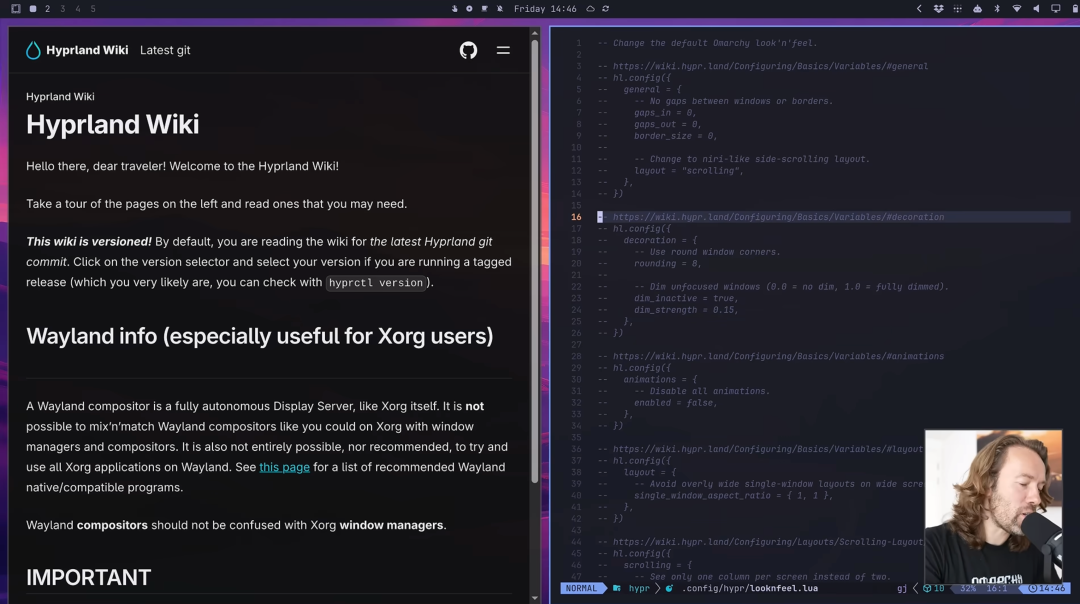The image size is (1080, 604).
Task: Click the volume speaker icon in top bar
Action: pos(1036,9)
